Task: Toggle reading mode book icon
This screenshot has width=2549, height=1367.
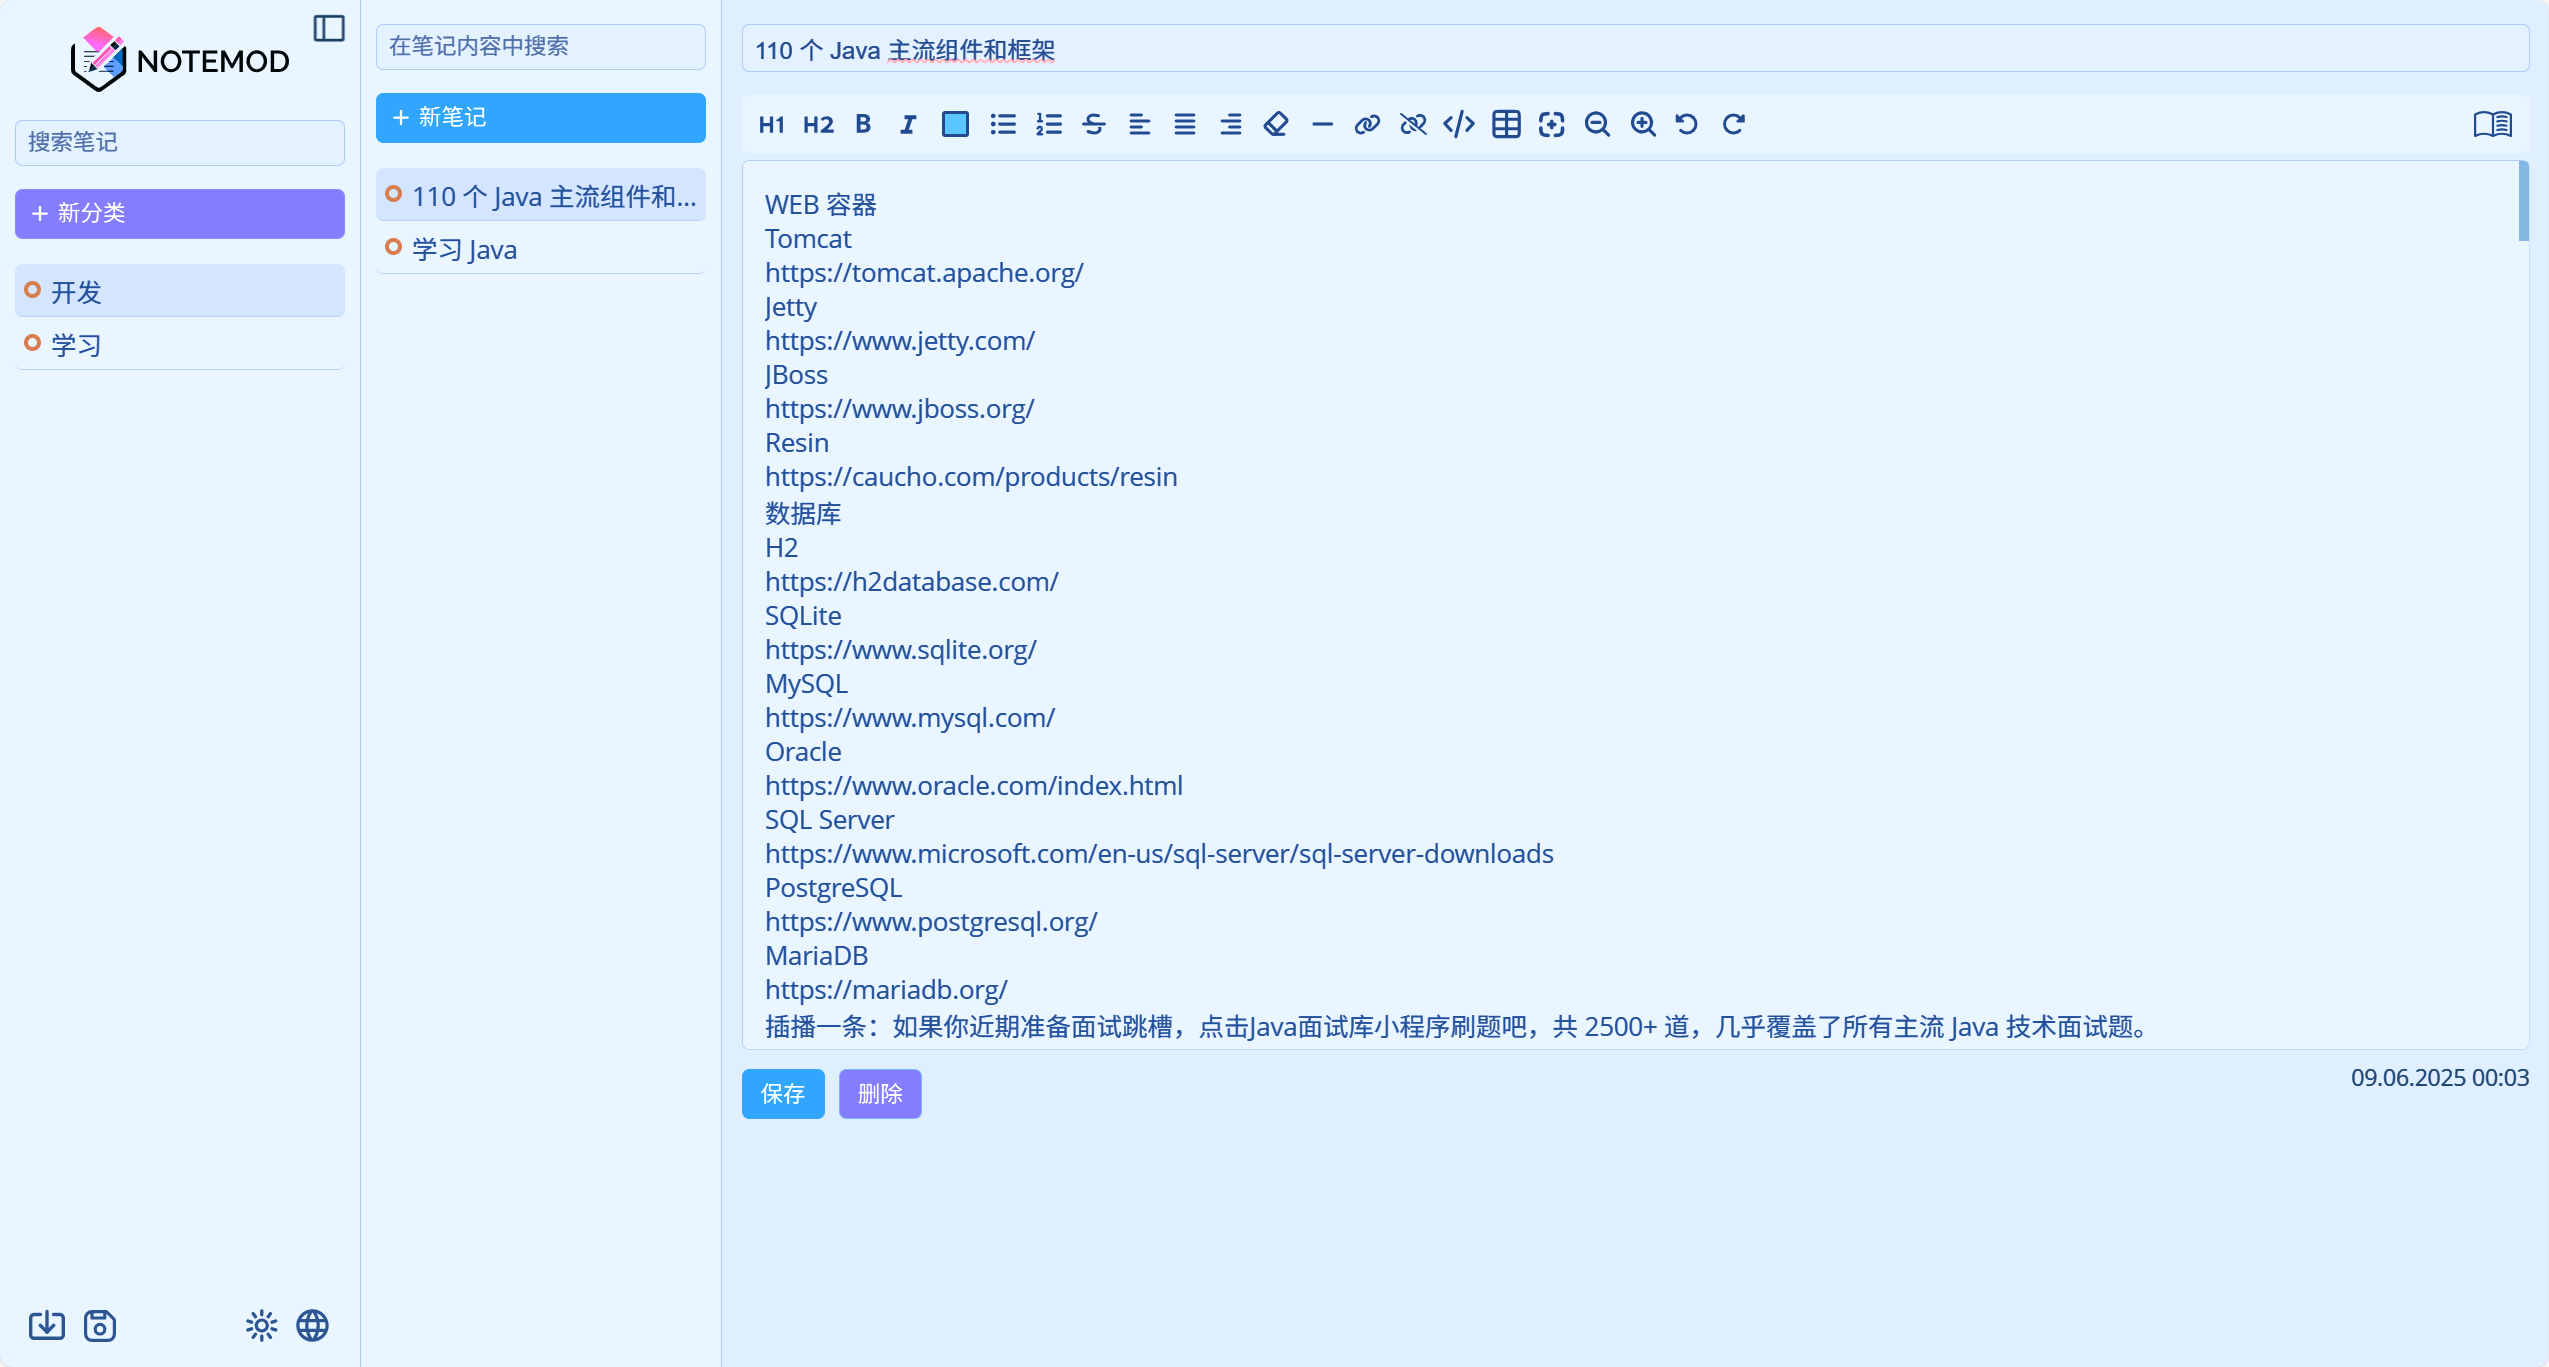Action: pyautogui.click(x=2492, y=124)
